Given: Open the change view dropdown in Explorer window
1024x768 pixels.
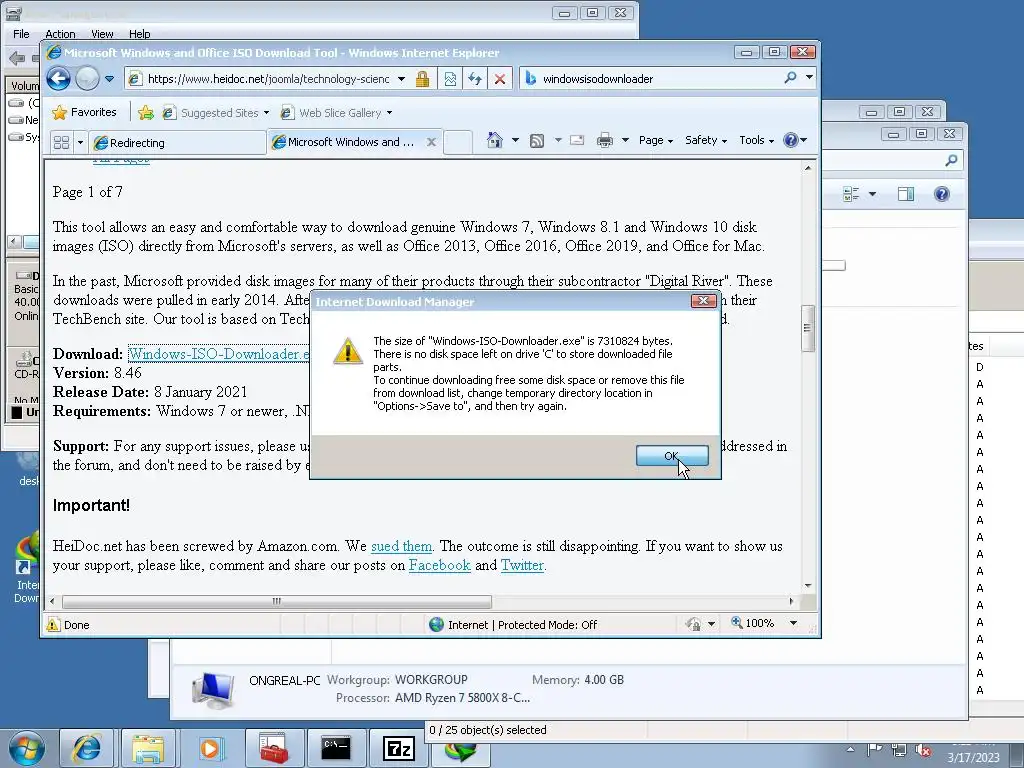Looking at the screenshot, I should pos(872,194).
